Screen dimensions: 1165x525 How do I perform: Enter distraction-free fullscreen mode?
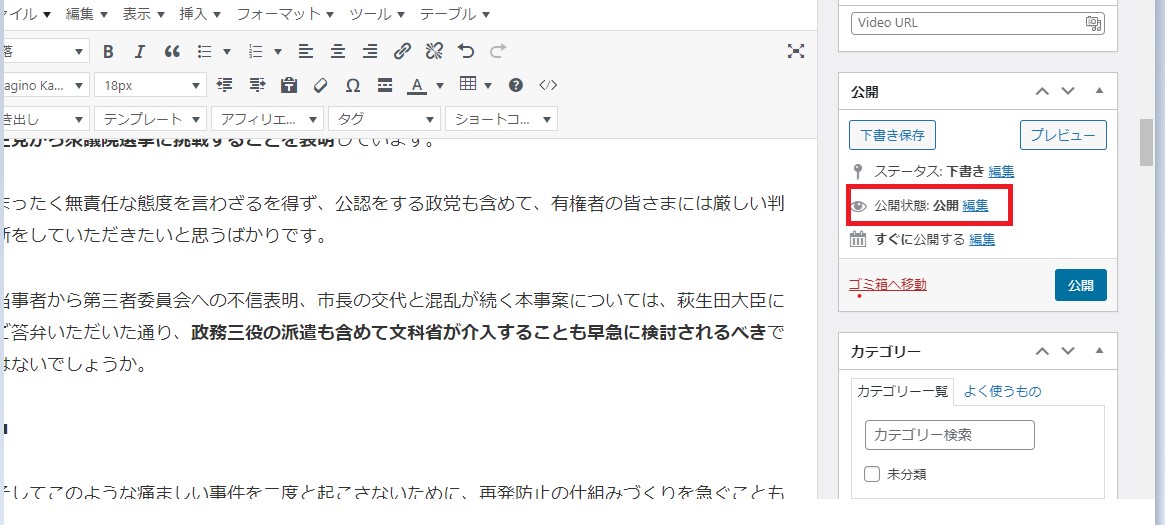[x=796, y=51]
